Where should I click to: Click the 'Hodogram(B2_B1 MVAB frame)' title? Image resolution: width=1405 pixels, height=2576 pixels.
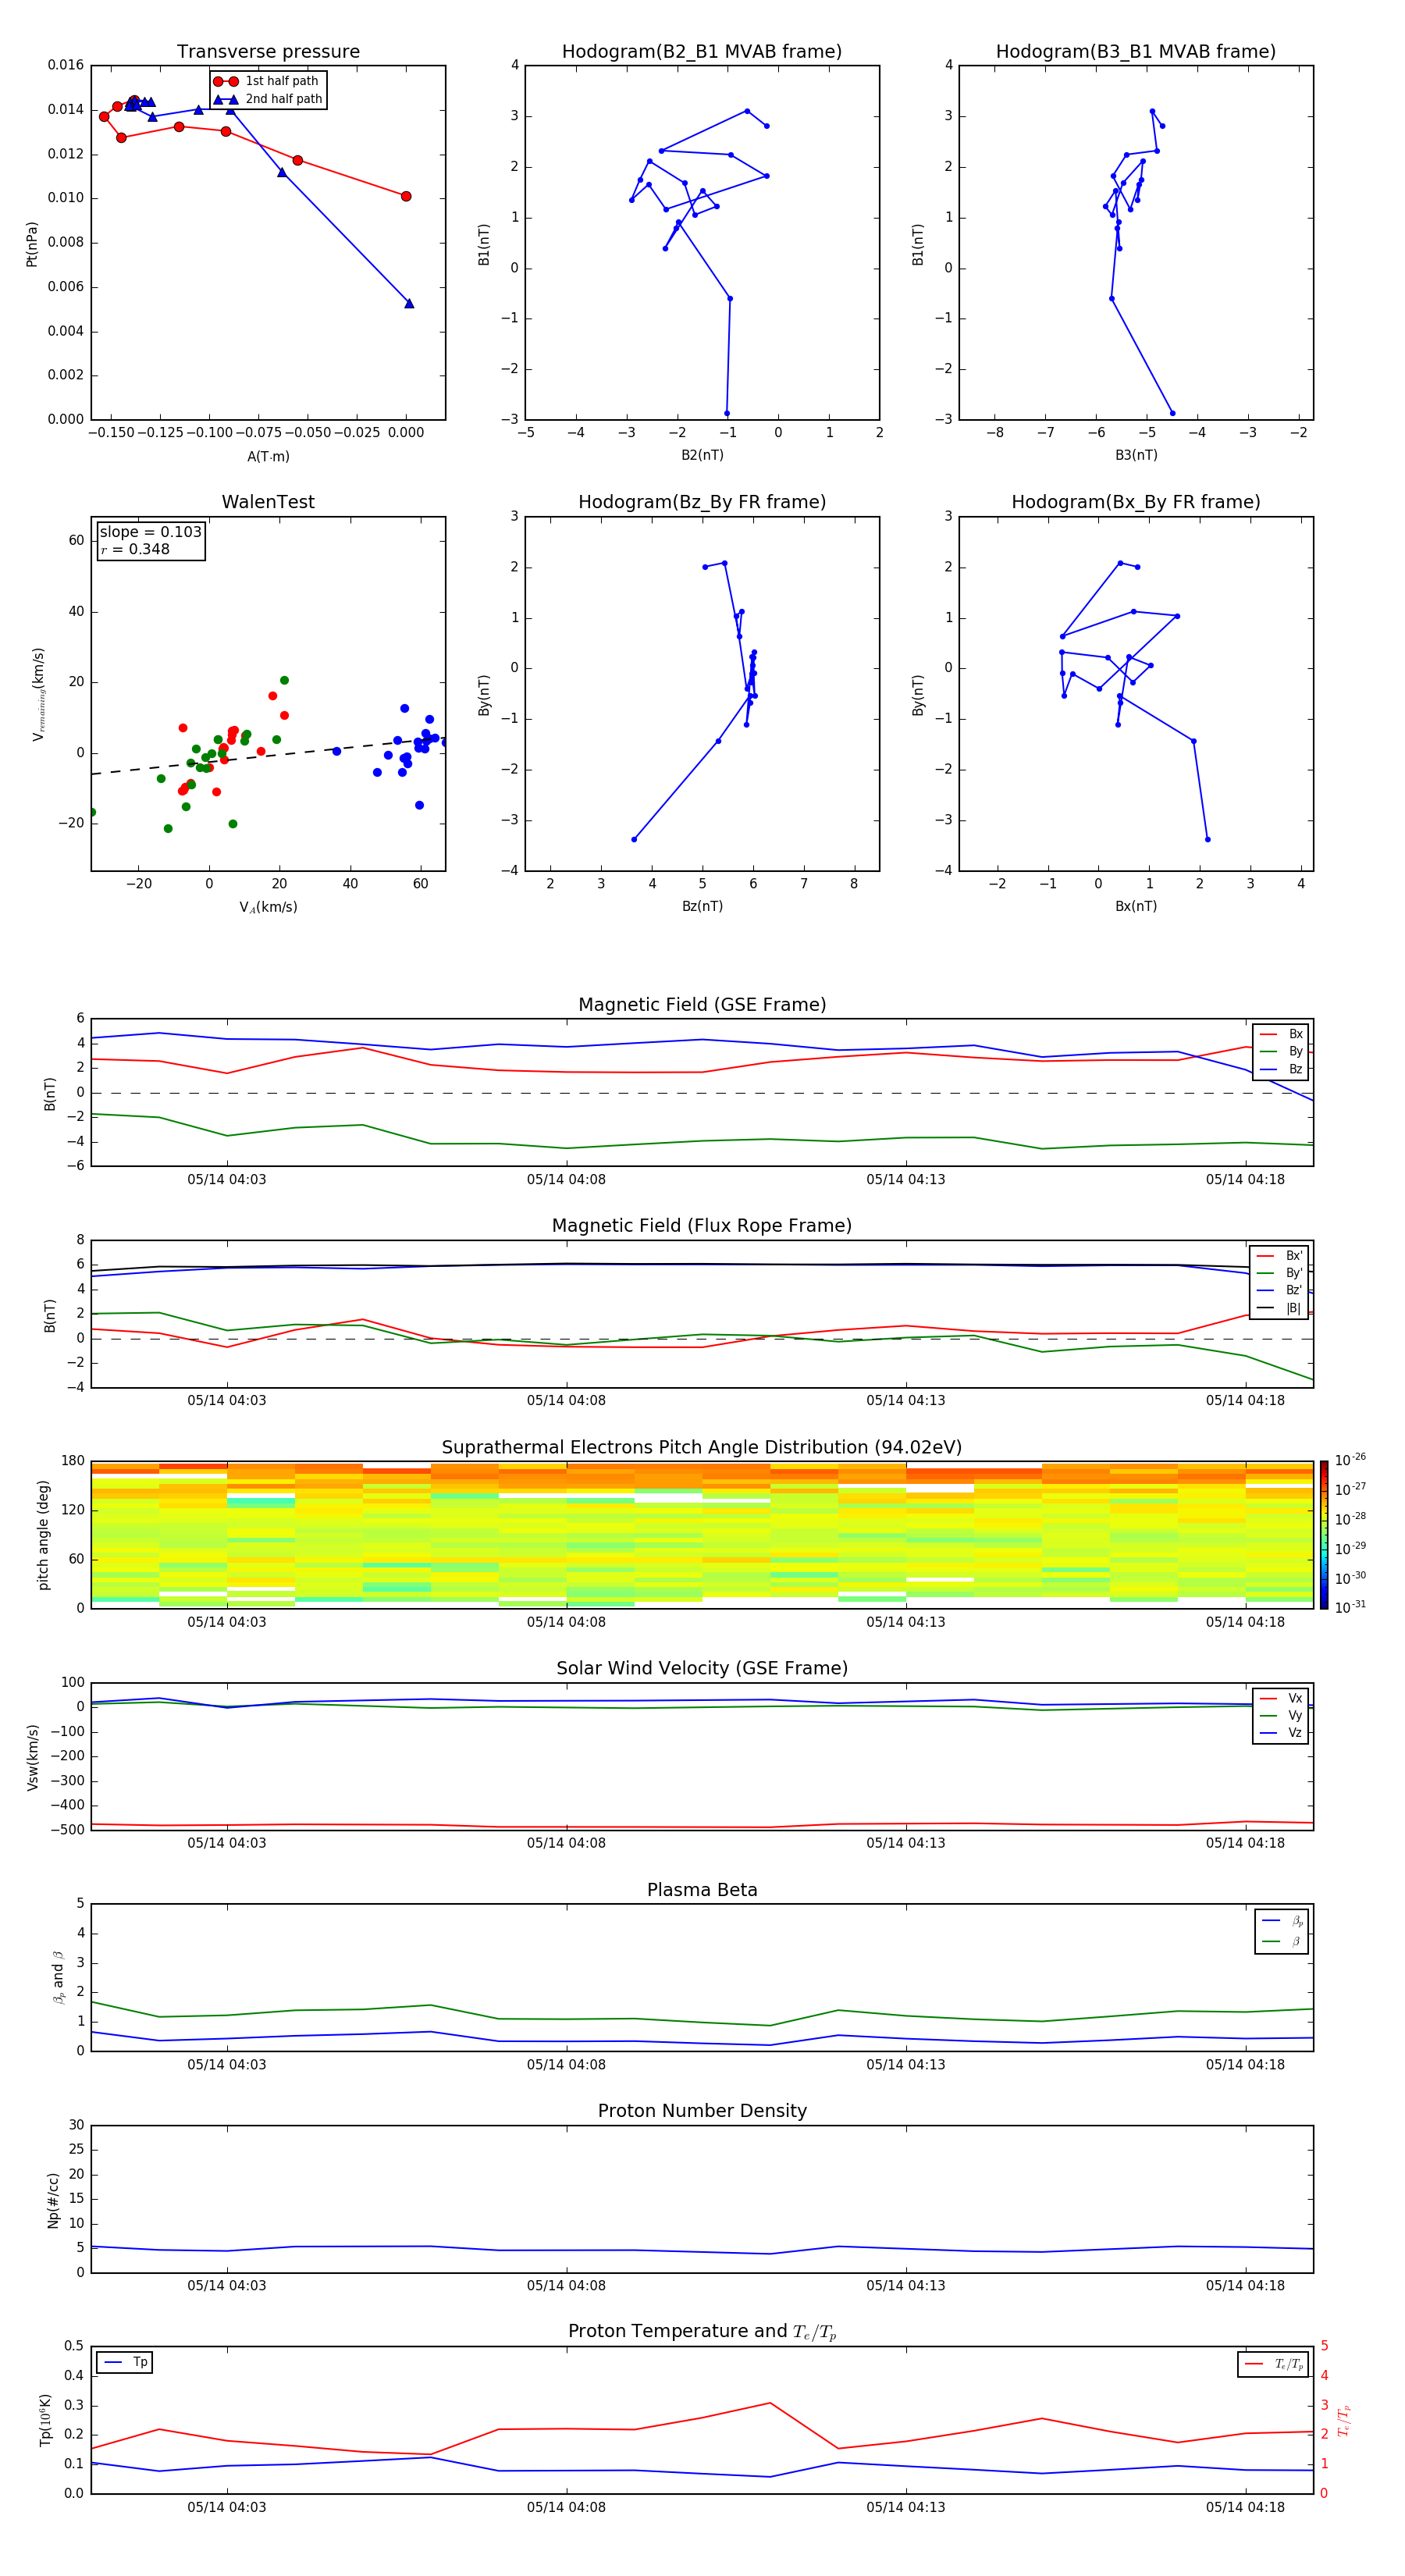702,52
